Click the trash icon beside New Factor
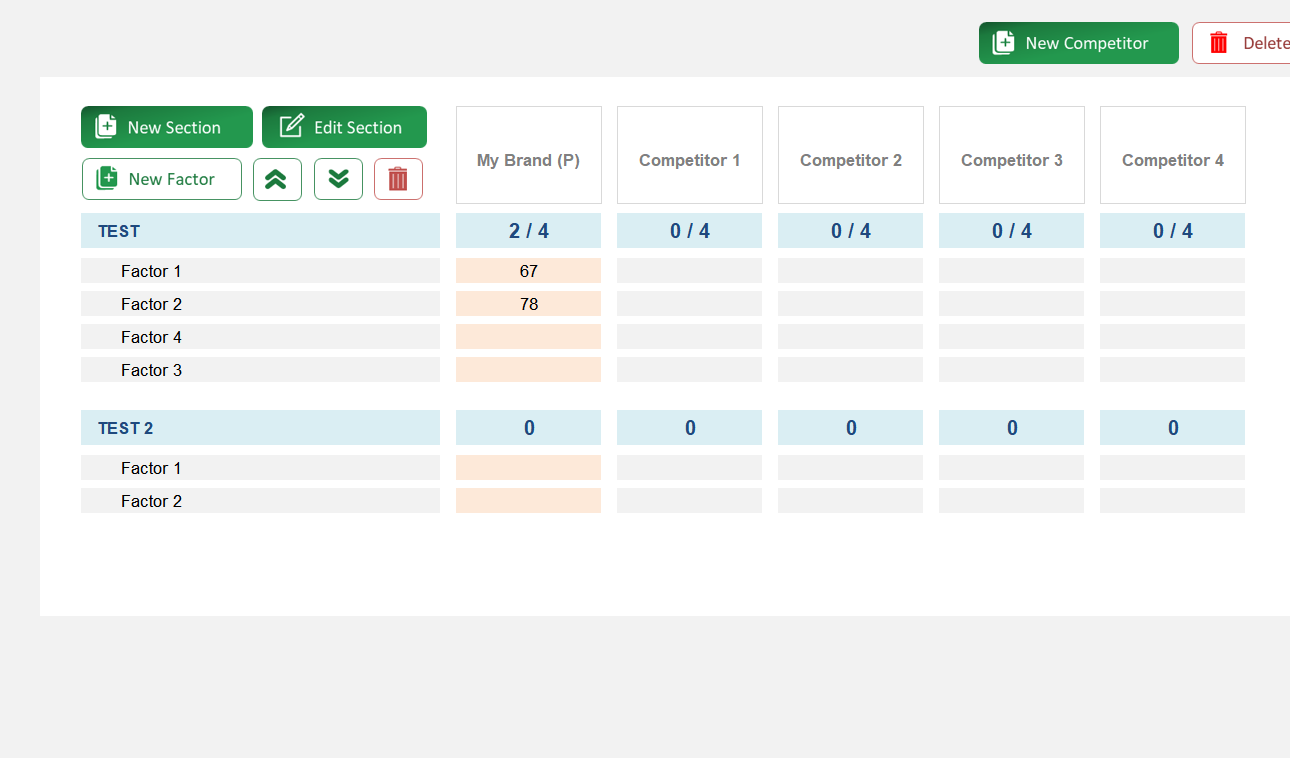This screenshot has width=1290, height=758. pos(398,178)
